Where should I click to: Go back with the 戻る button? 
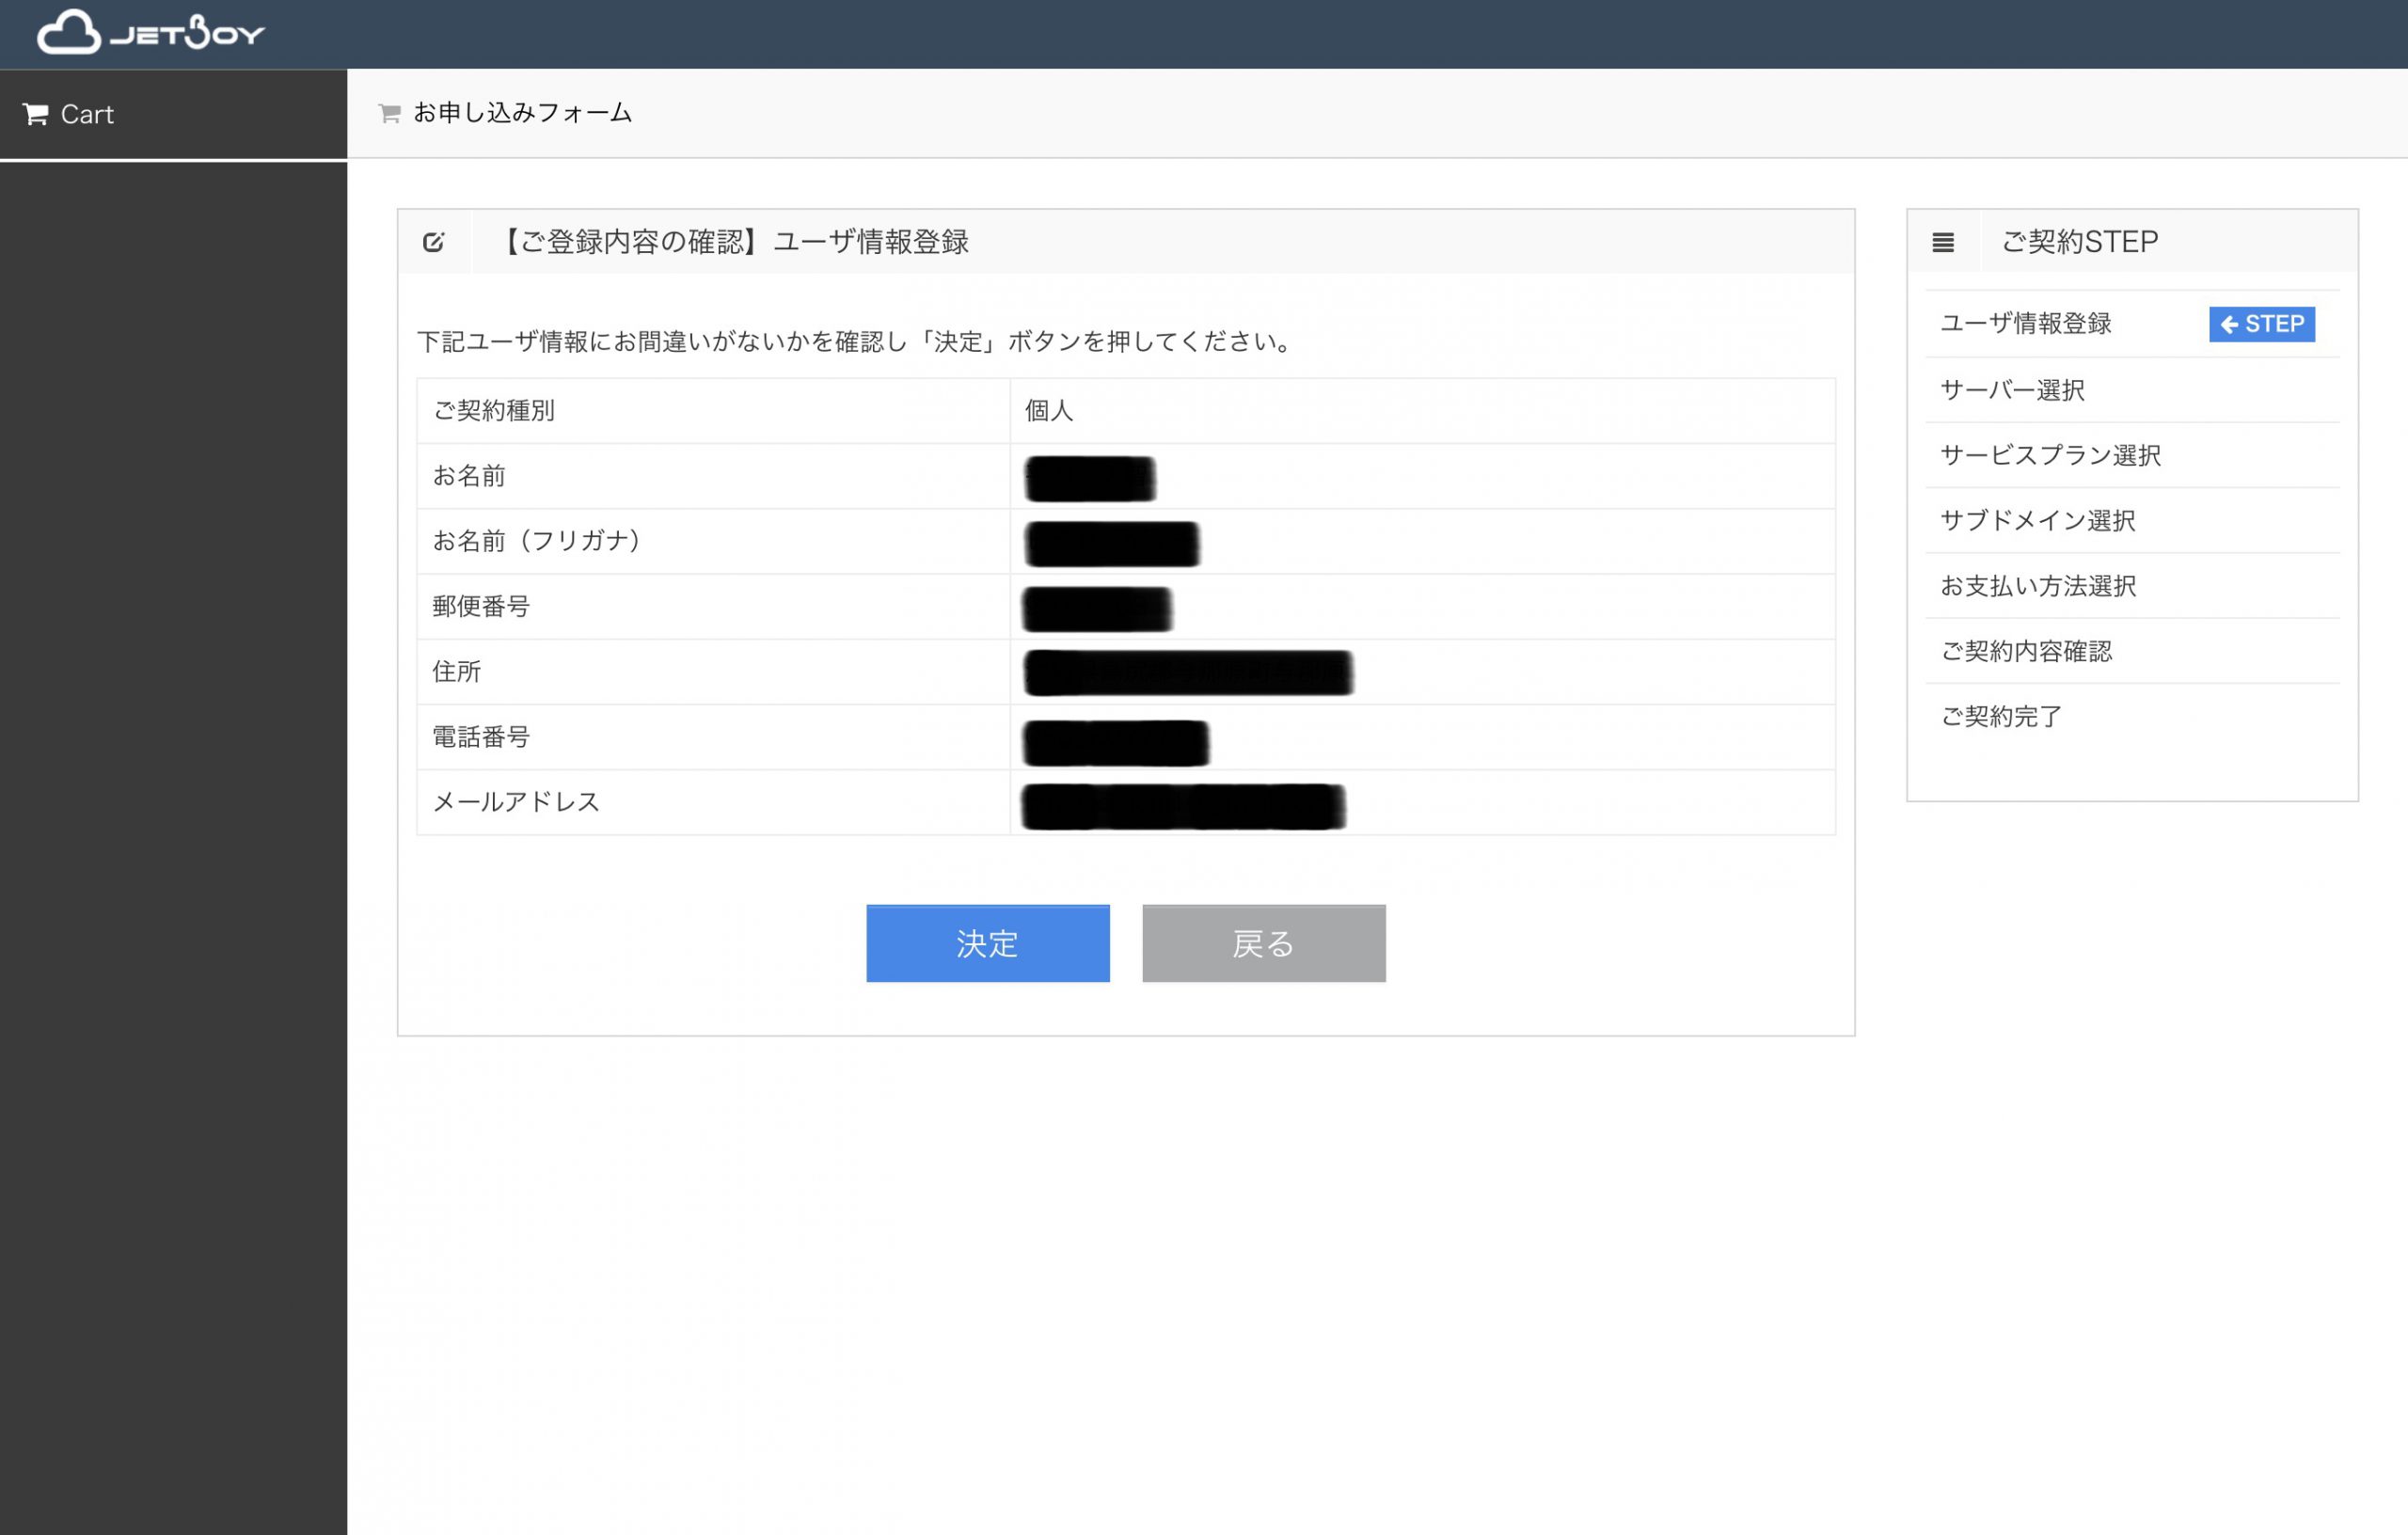coord(1263,943)
